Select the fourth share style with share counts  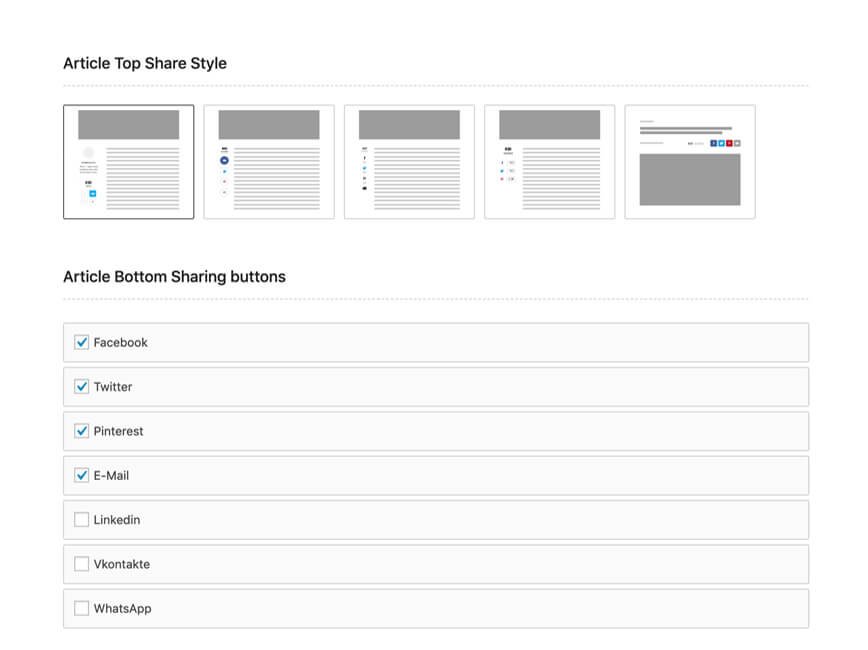click(550, 162)
